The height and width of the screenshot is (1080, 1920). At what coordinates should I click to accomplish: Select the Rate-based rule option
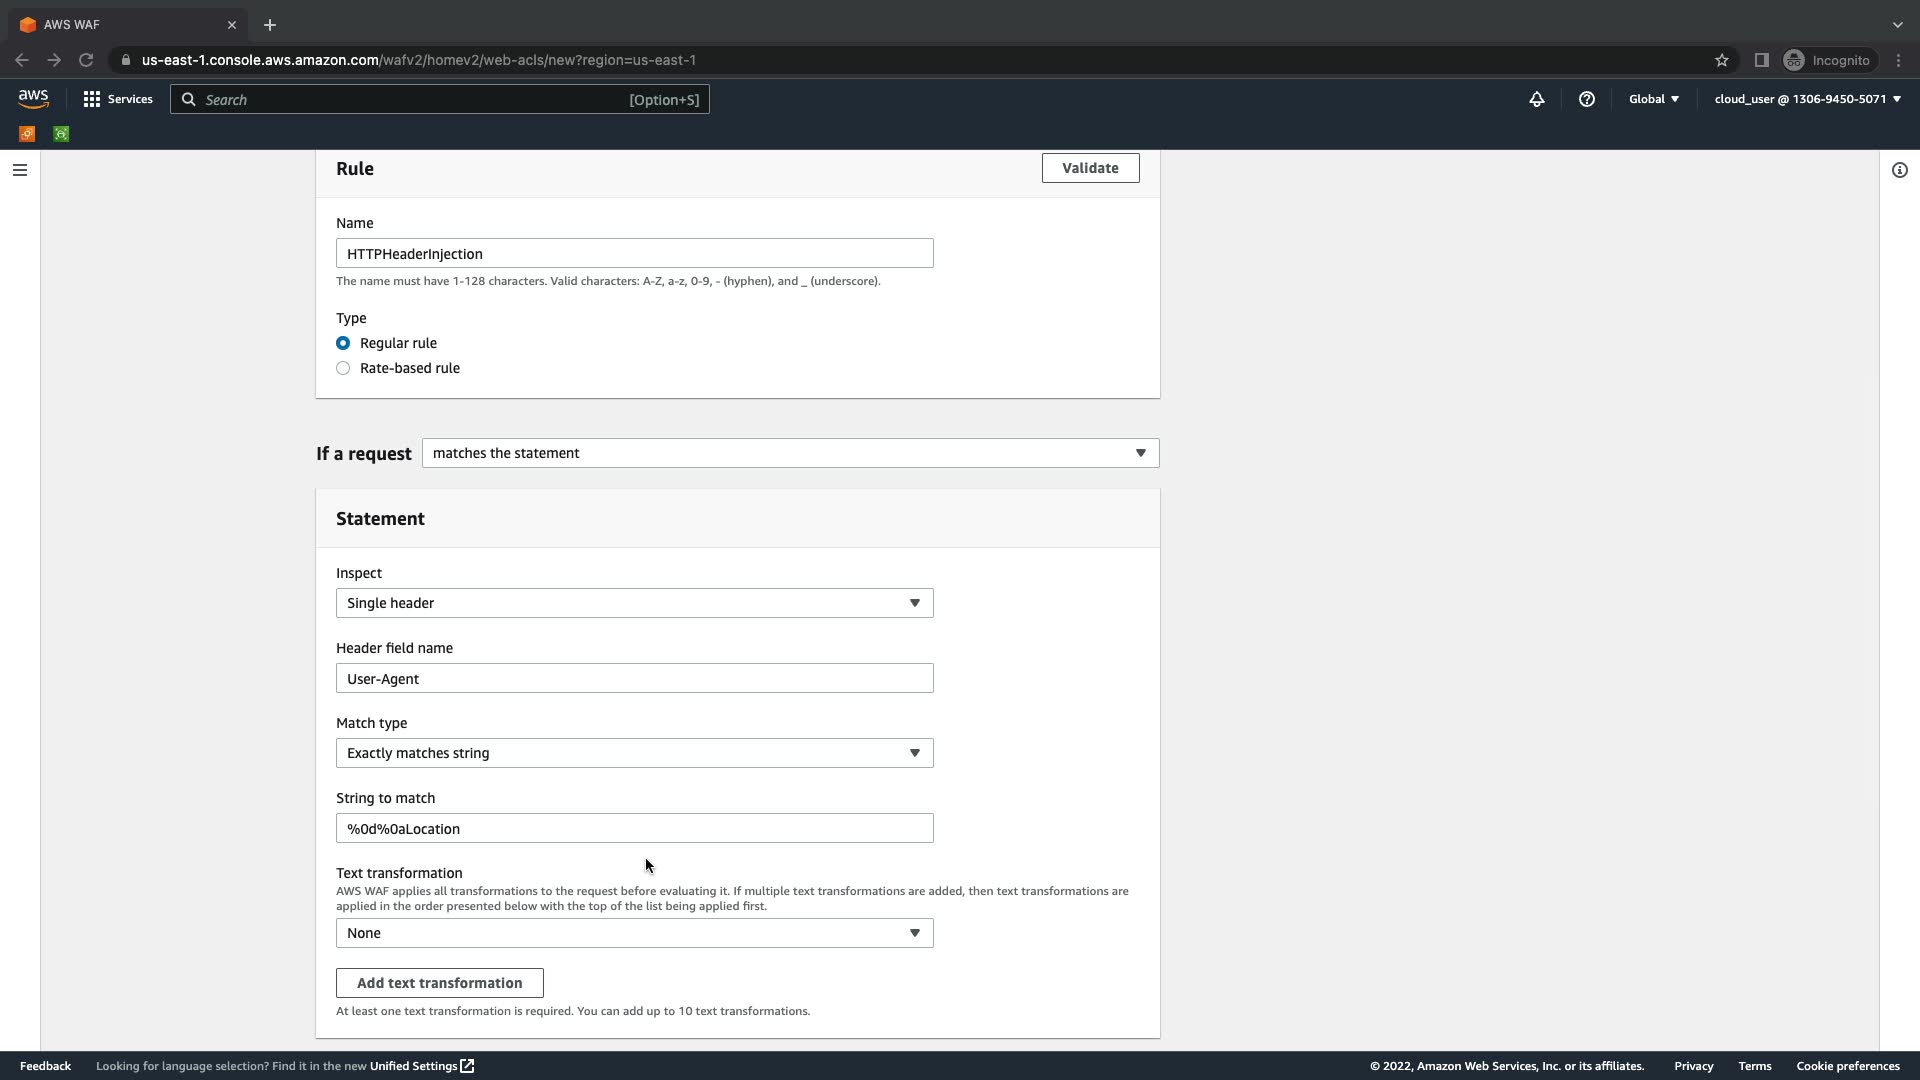343,368
